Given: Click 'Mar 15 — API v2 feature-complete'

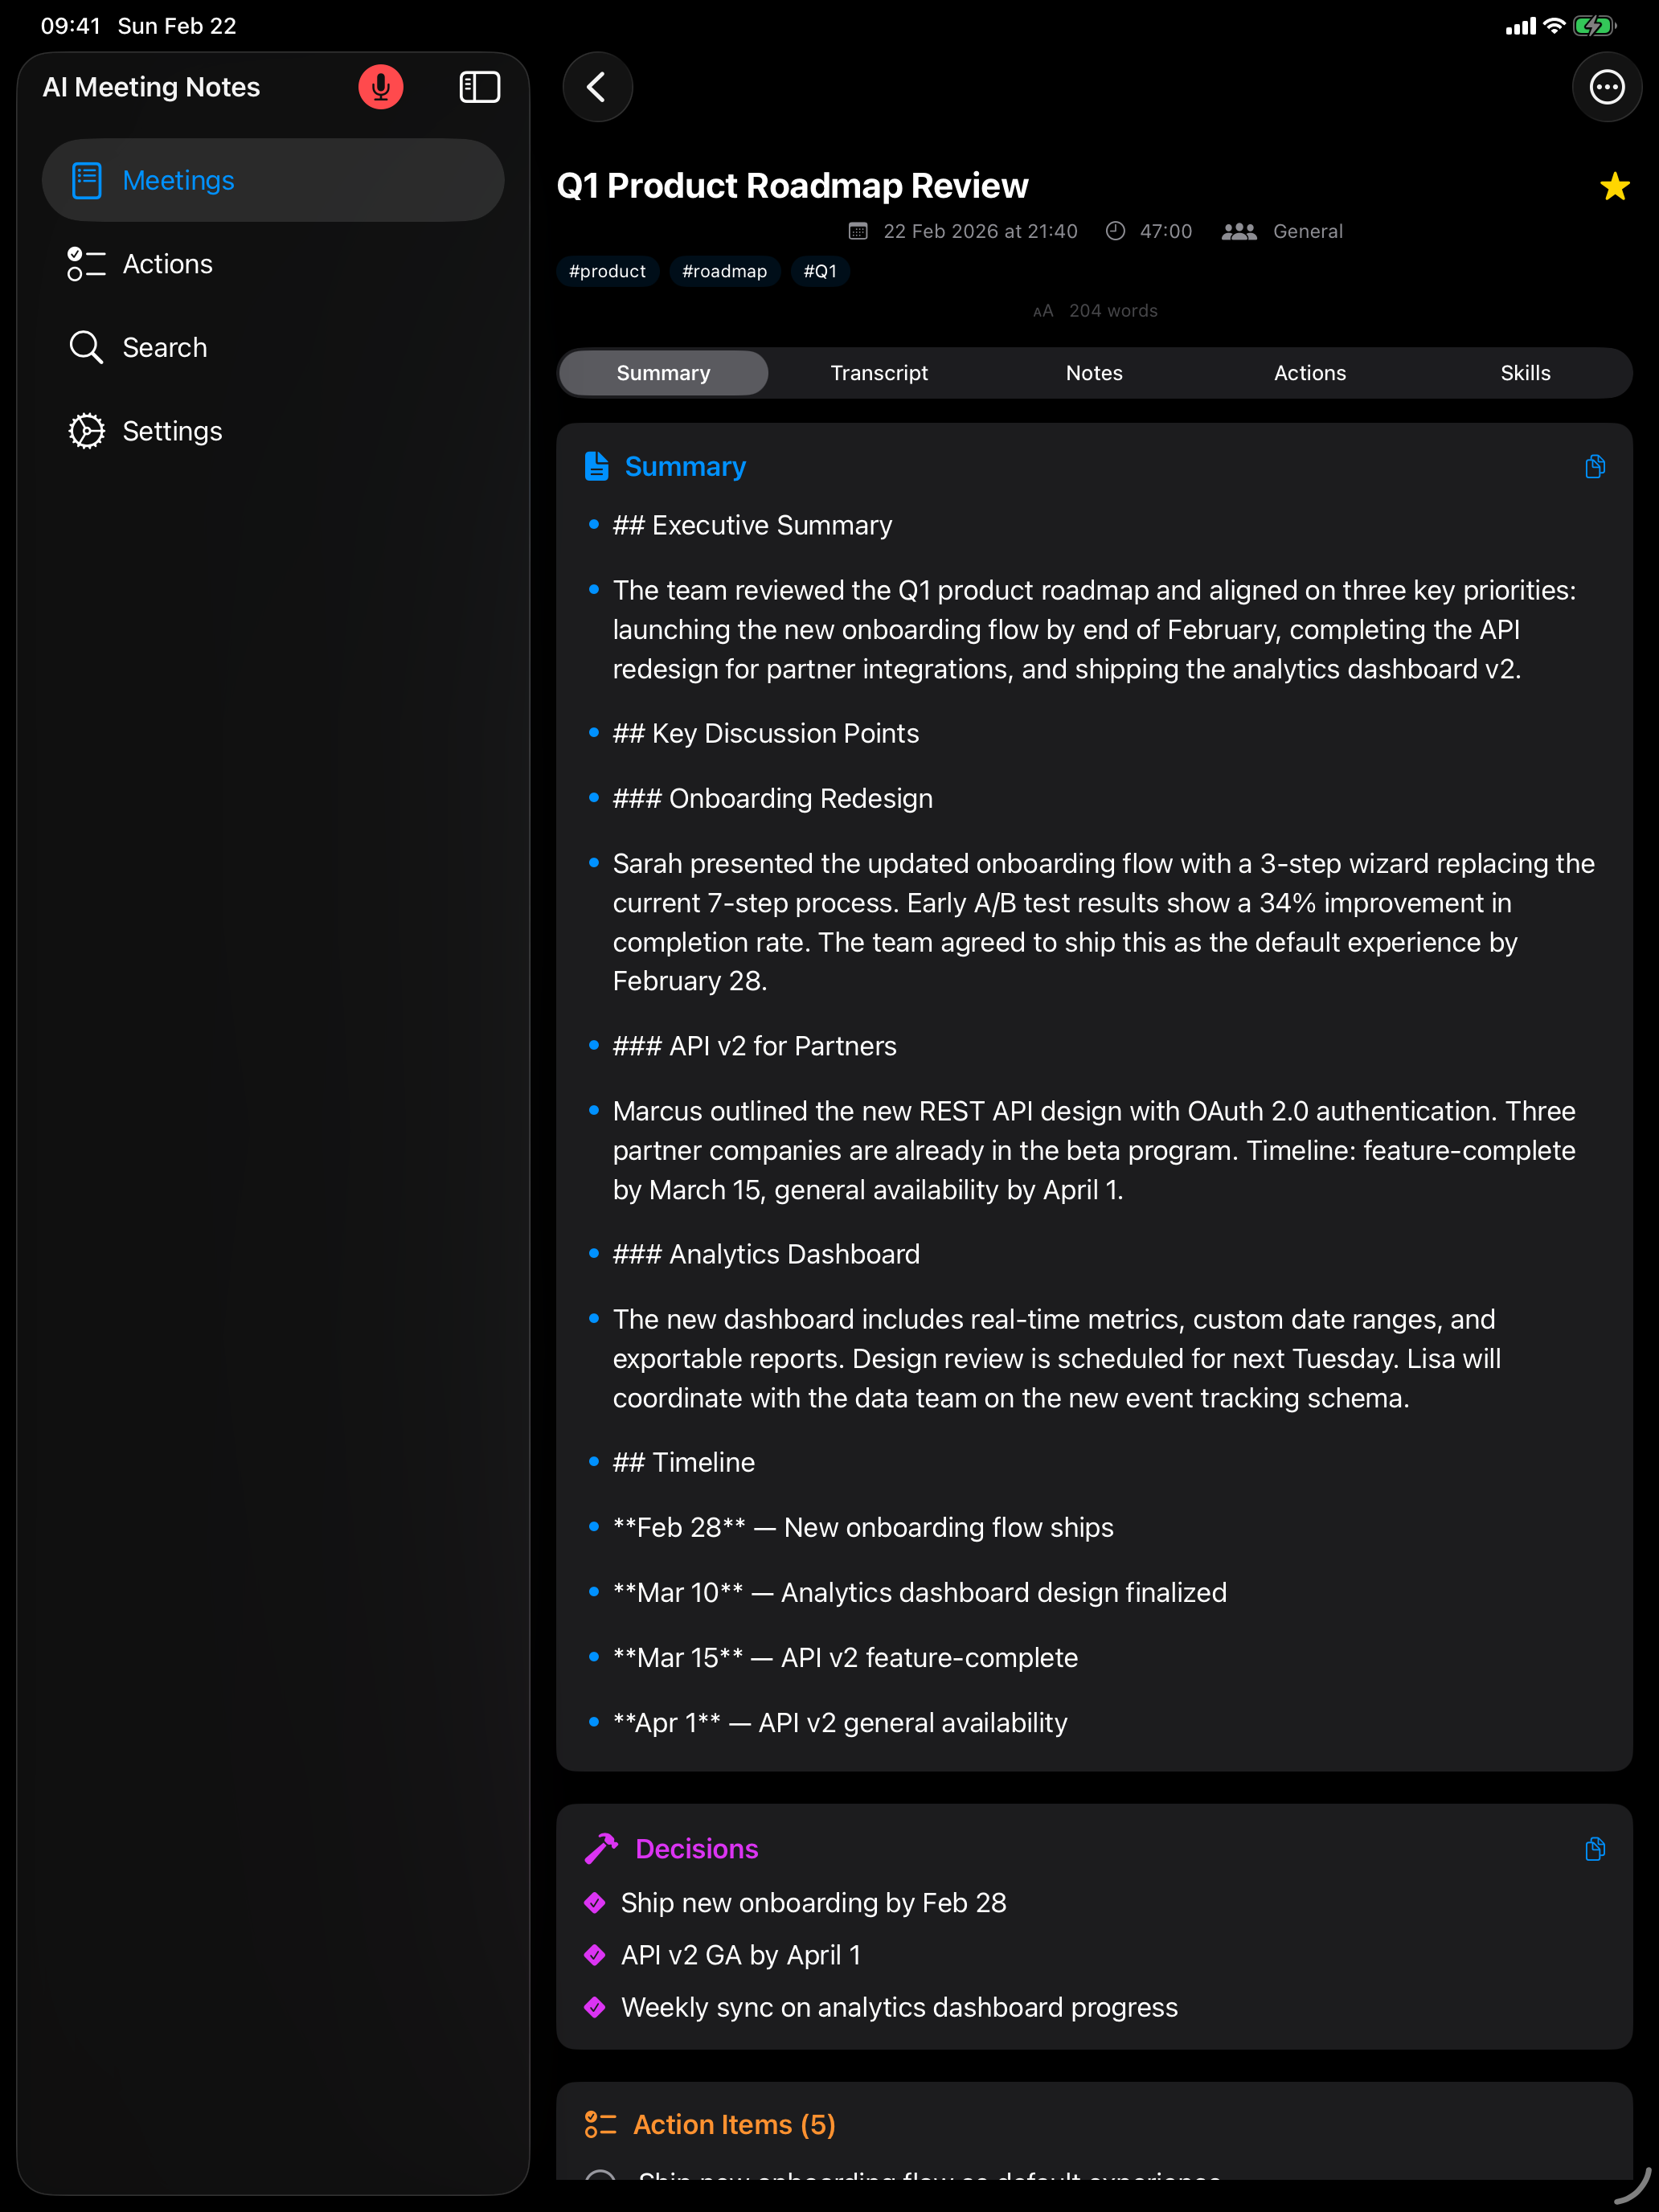Looking at the screenshot, I should [x=845, y=1657].
